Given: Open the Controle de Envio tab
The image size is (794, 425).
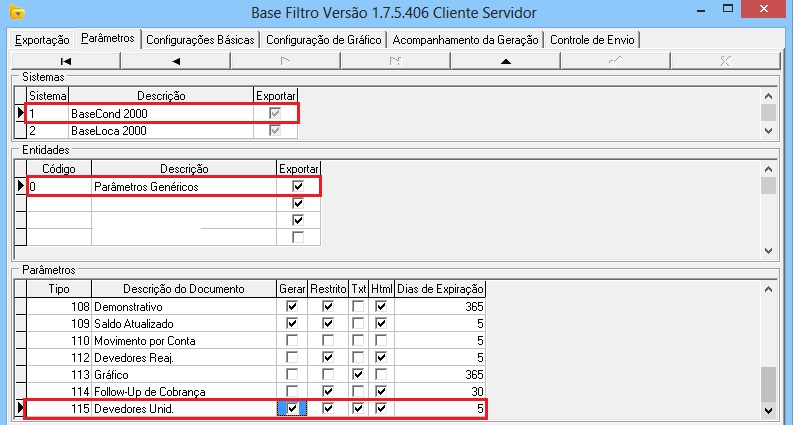Looking at the screenshot, I should click(593, 40).
